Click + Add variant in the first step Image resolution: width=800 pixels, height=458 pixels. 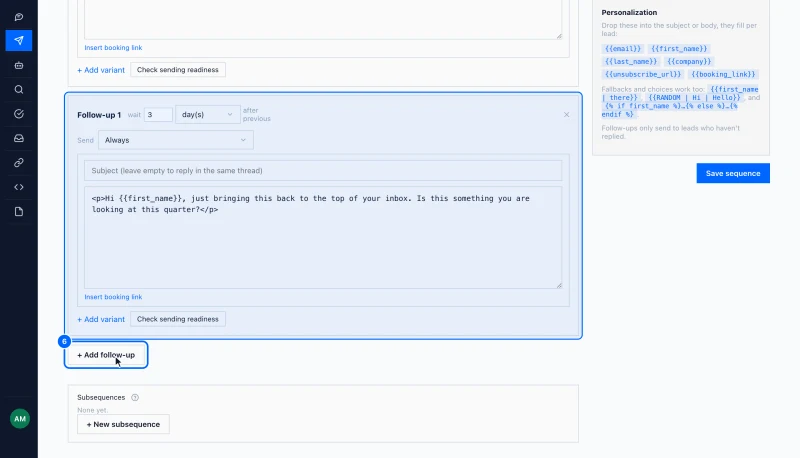[x=101, y=70]
